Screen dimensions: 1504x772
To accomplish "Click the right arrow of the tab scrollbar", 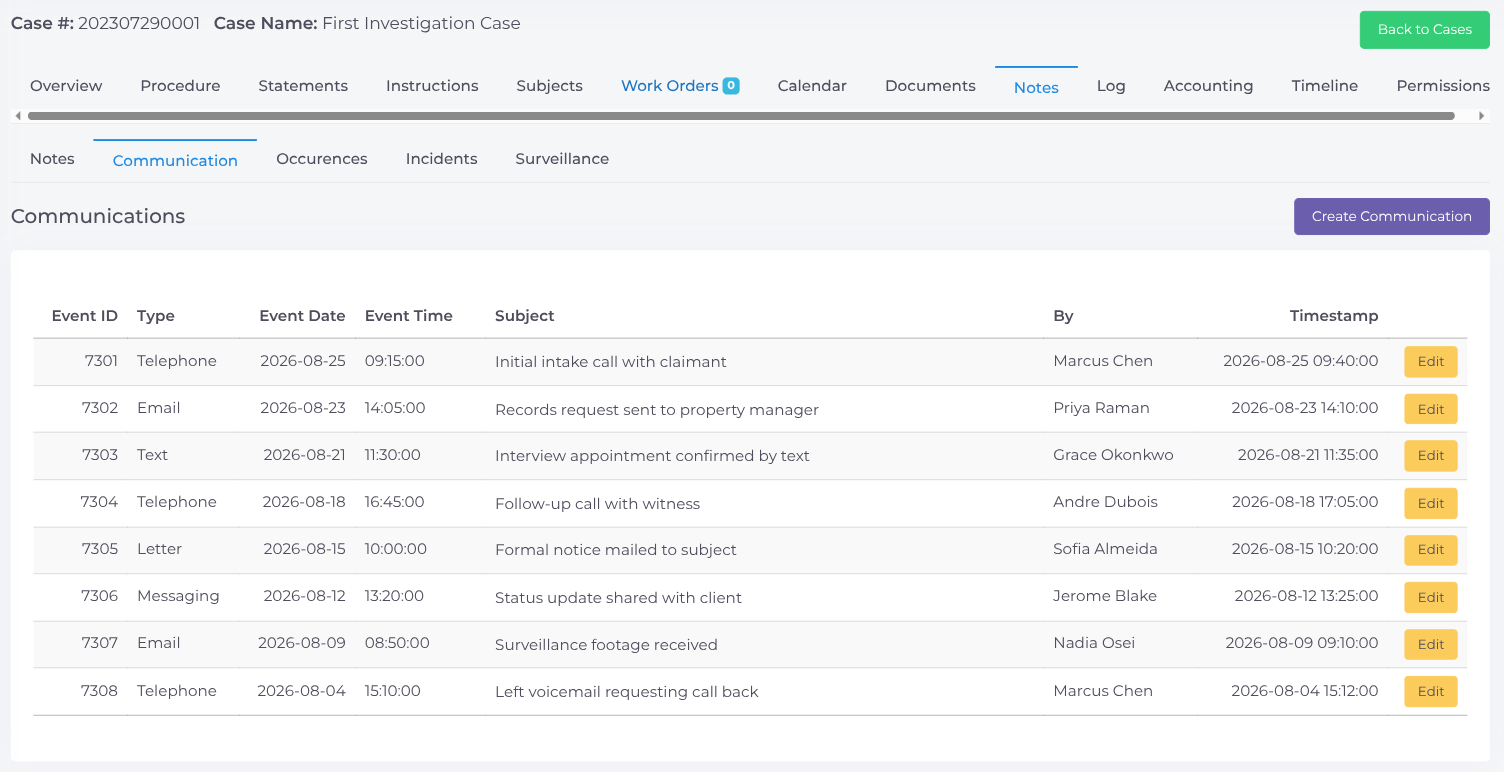I will pyautogui.click(x=1482, y=116).
